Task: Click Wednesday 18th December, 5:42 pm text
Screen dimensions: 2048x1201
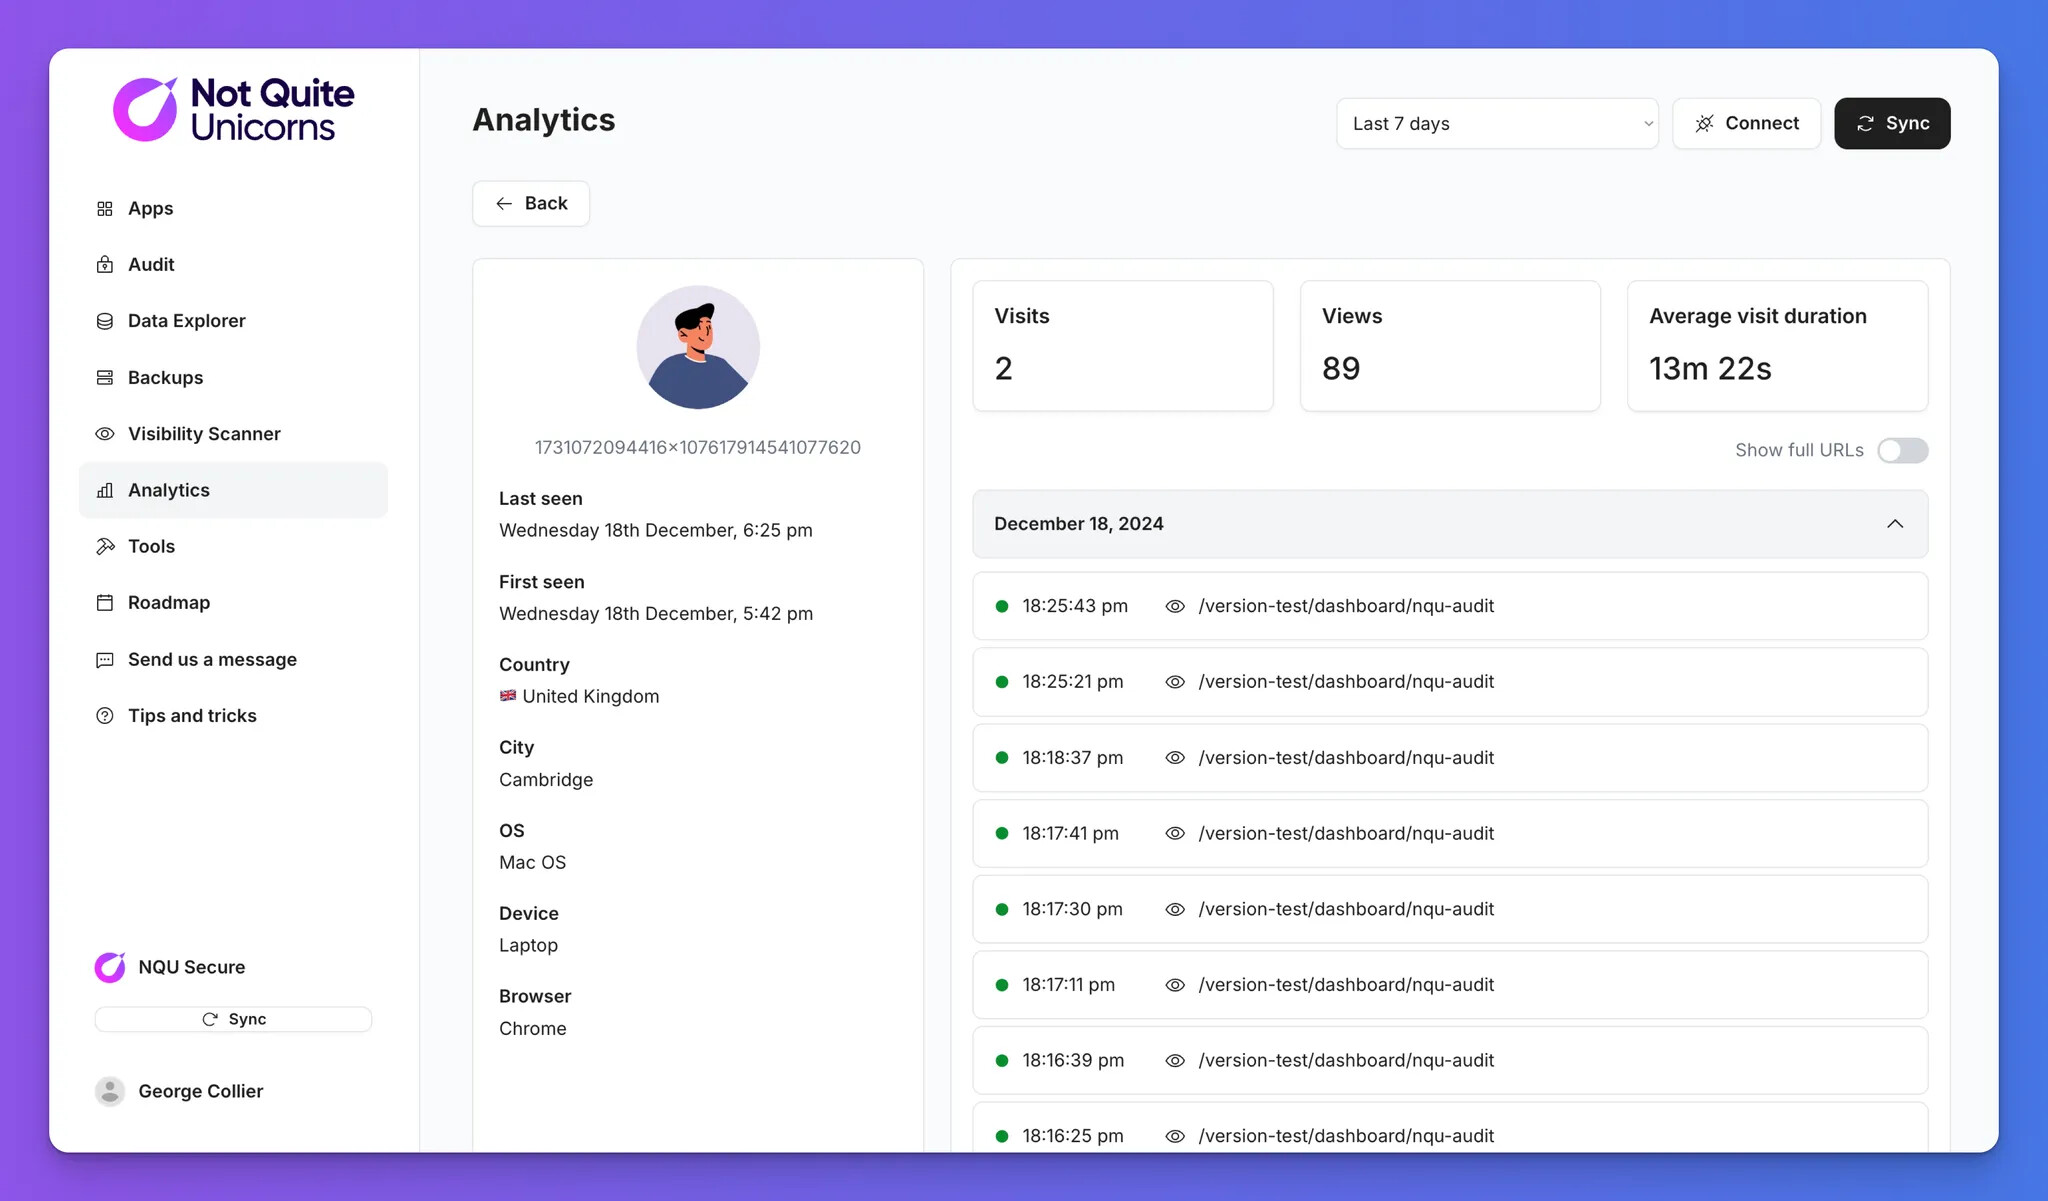Action: [656, 614]
